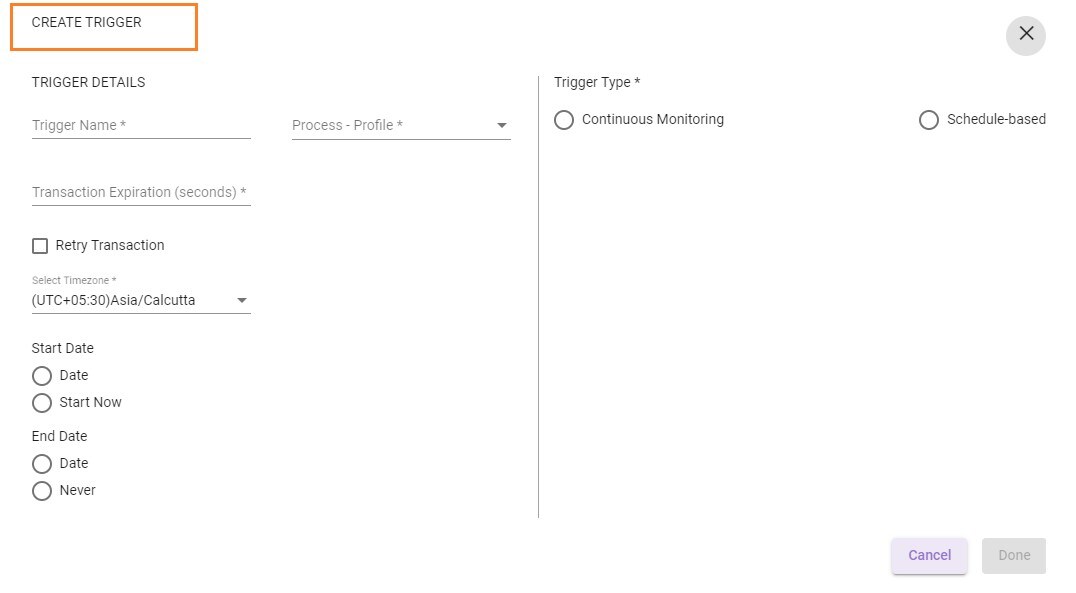The image size is (1076, 593).
Task: Choose the Start Now option
Action: (42, 403)
